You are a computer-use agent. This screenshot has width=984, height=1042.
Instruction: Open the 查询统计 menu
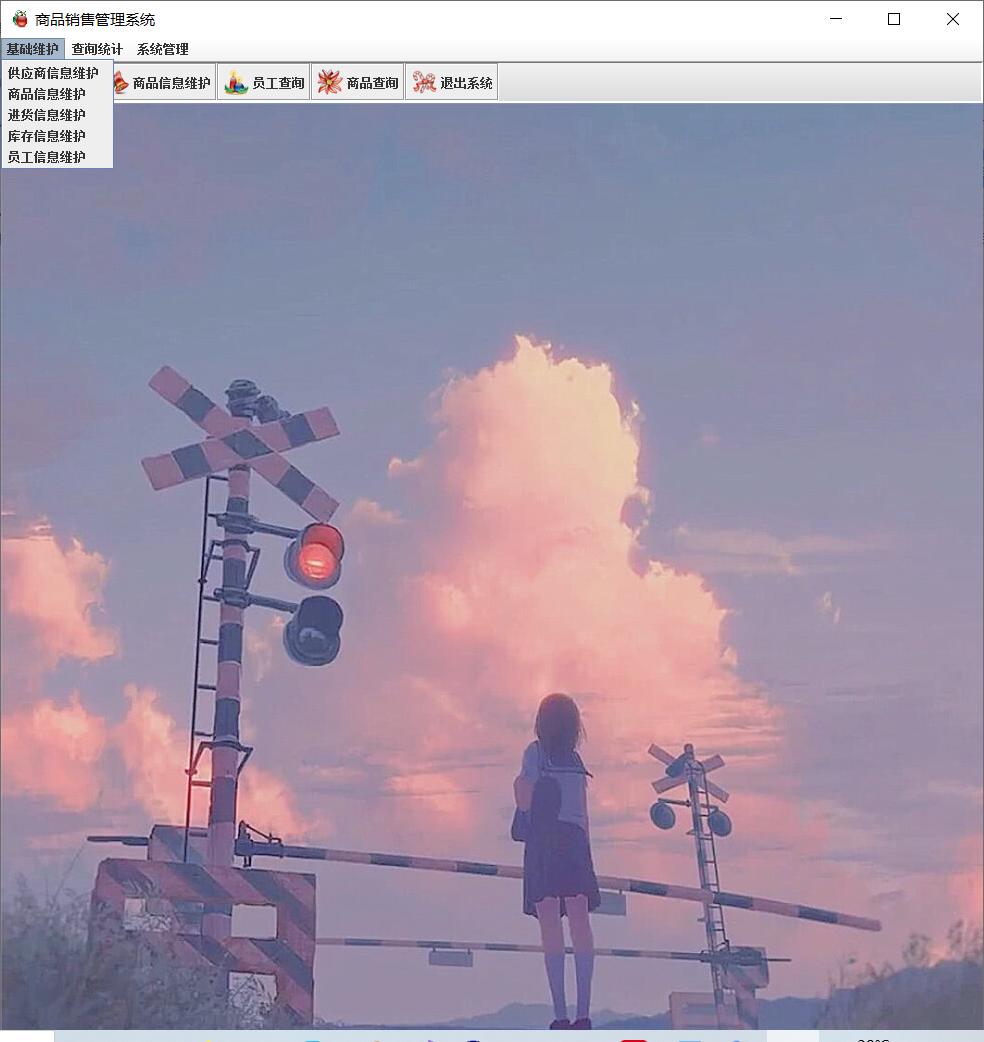(x=97, y=49)
